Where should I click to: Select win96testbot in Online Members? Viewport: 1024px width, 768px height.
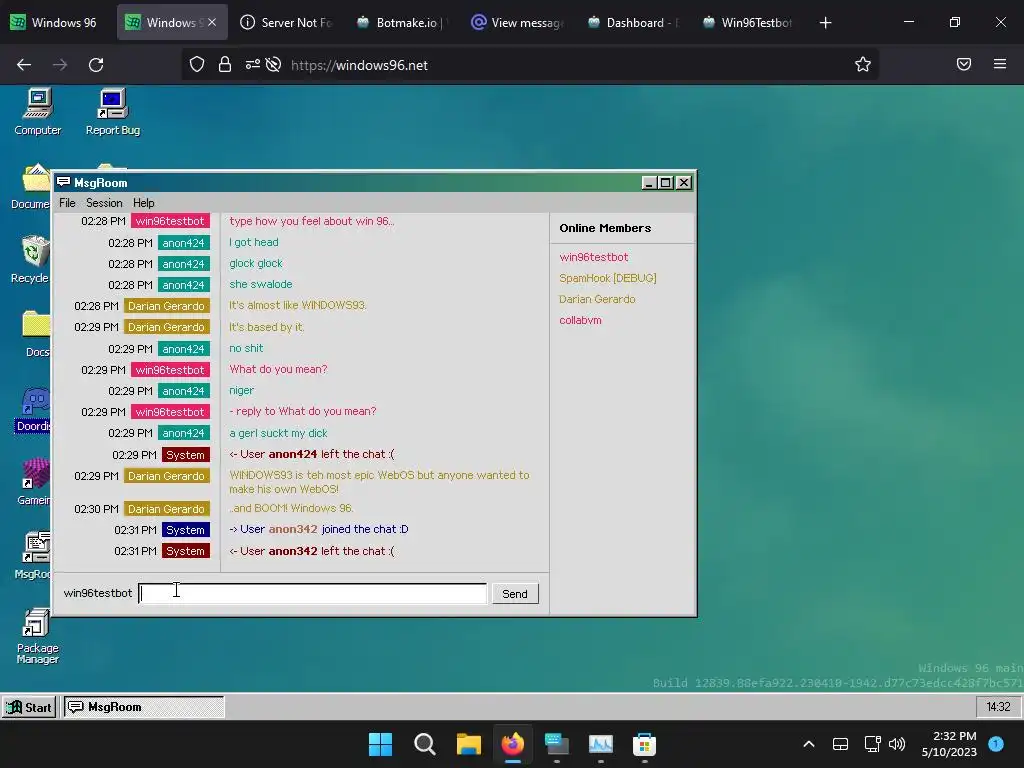coord(594,257)
